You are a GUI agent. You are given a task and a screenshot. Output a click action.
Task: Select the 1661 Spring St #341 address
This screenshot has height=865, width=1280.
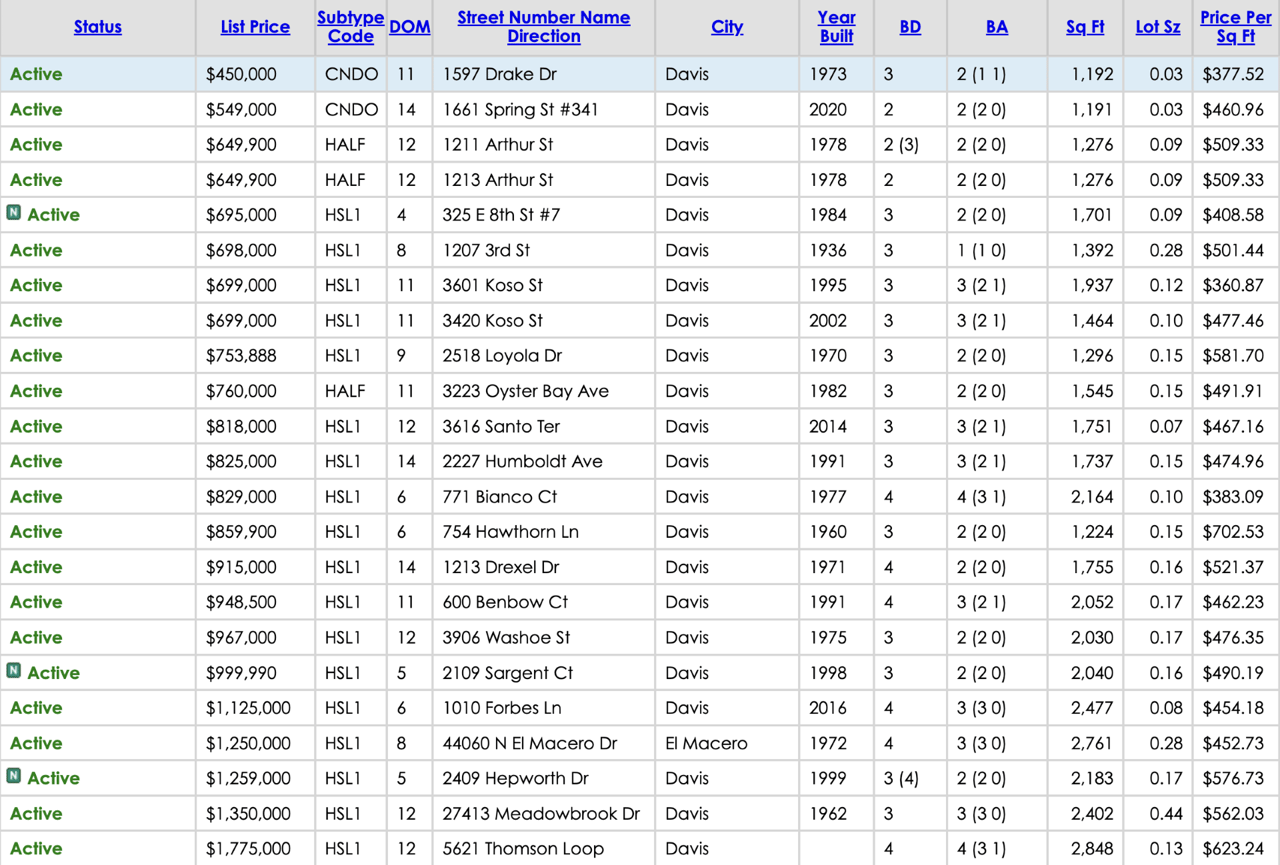pyautogui.click(x=521, y=110)
